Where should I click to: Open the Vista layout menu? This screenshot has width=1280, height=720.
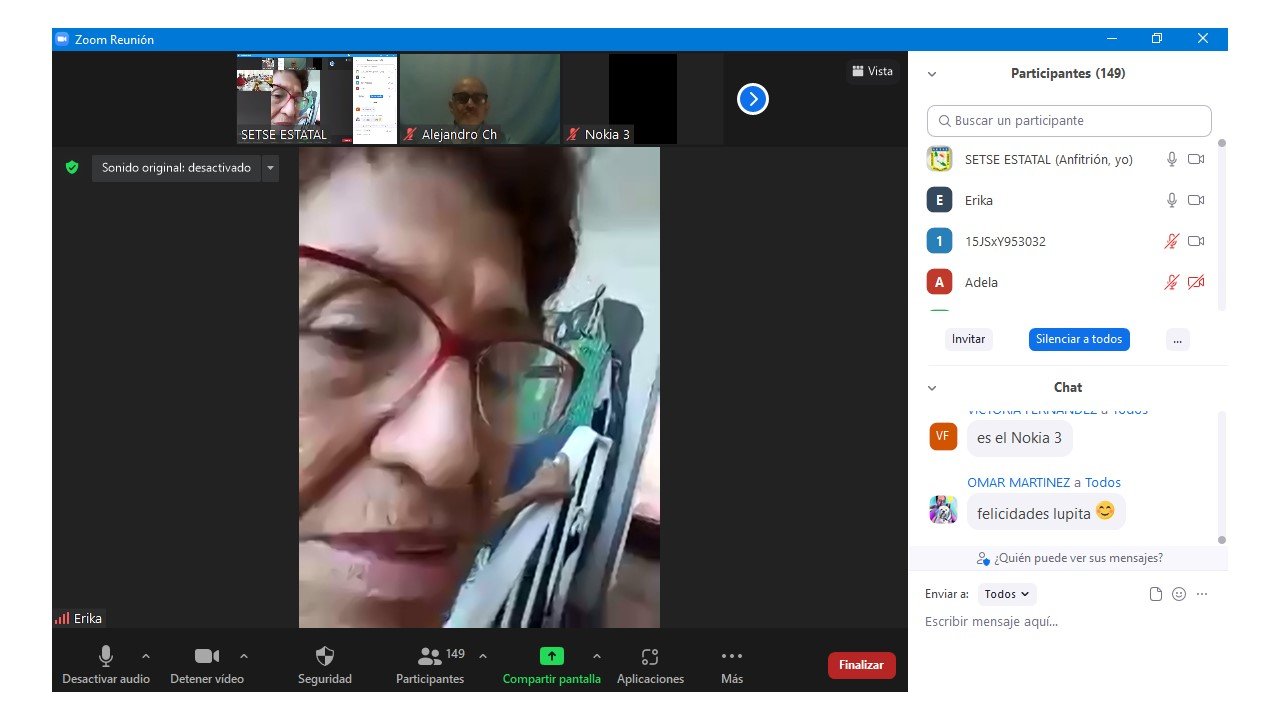coord(872,71)
